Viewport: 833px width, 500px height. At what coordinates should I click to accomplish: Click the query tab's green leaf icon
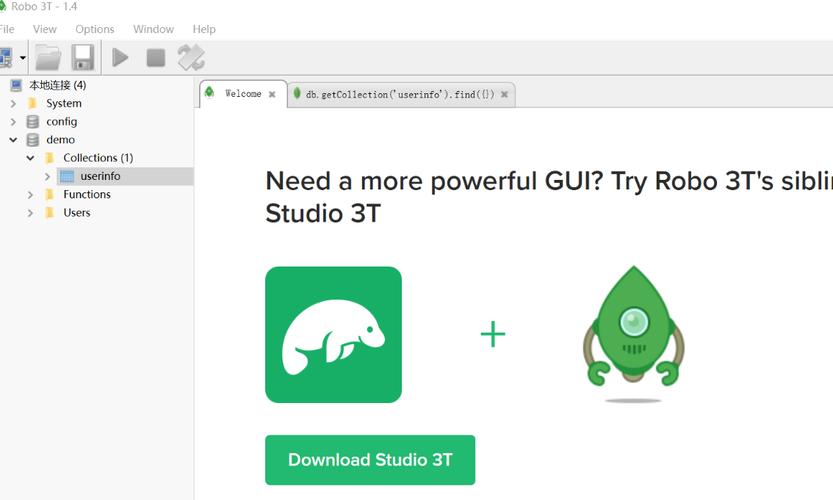click(x=297, y=94)
